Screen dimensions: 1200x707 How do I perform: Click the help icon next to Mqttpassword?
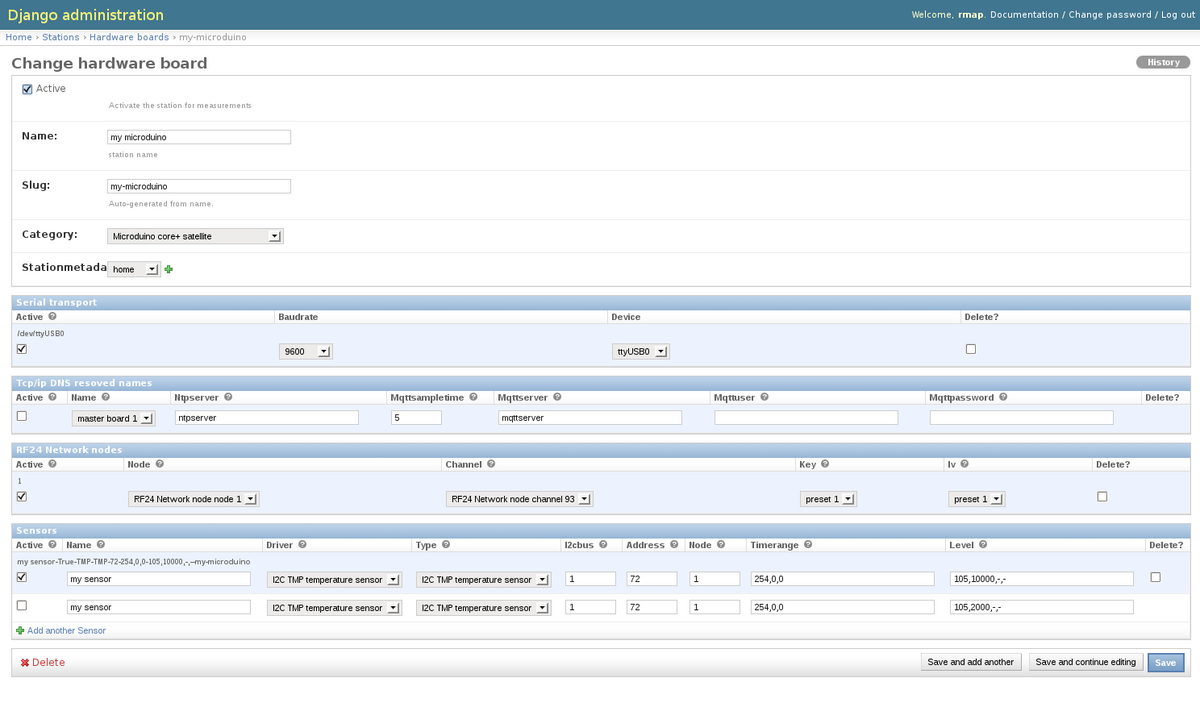click(1003, 397)
